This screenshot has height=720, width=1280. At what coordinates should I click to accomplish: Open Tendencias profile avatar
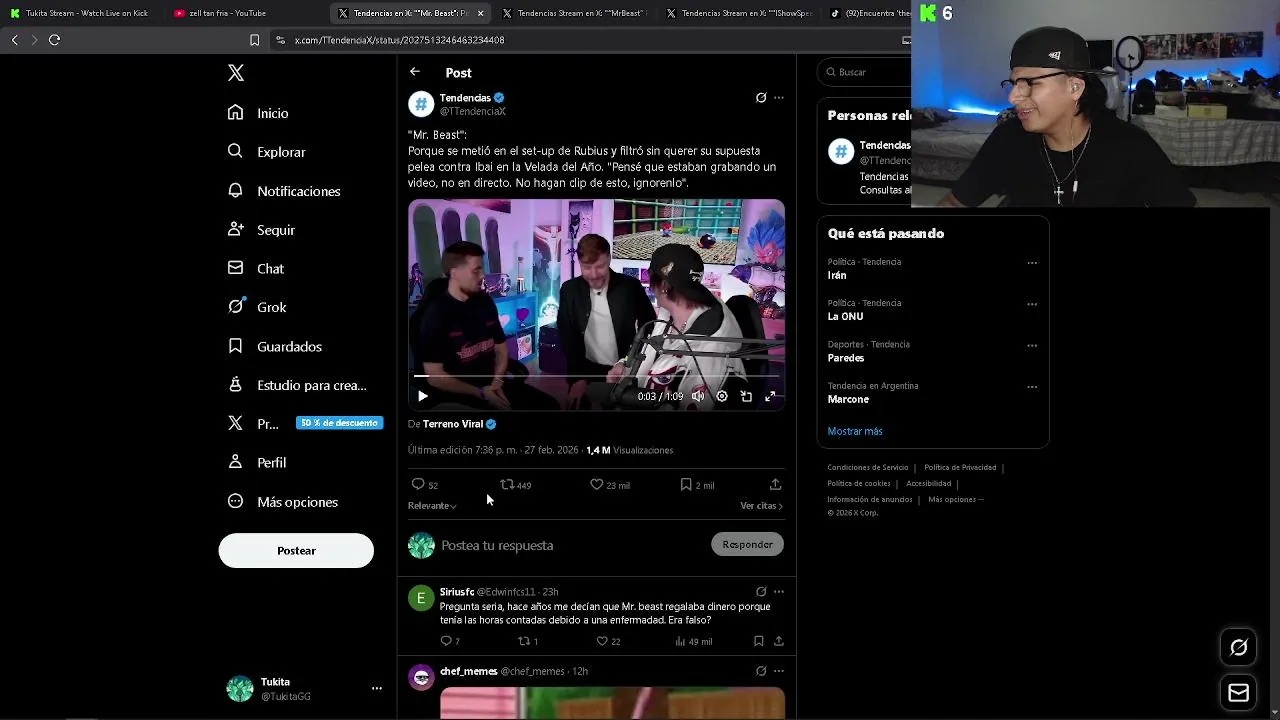[x=421, y=104]
